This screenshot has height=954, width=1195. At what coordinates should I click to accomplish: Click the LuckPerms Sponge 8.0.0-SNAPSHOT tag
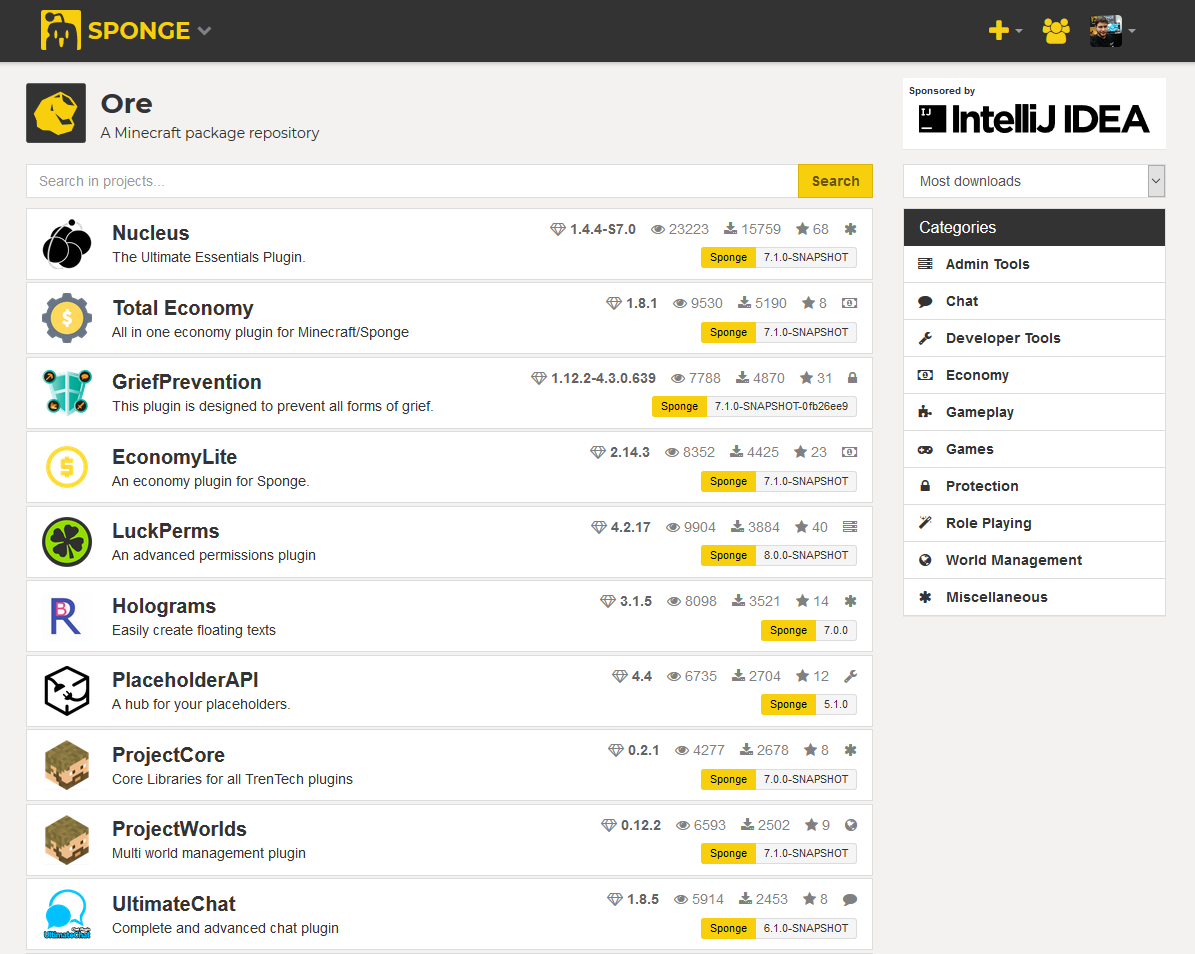(x=779, y=555)
